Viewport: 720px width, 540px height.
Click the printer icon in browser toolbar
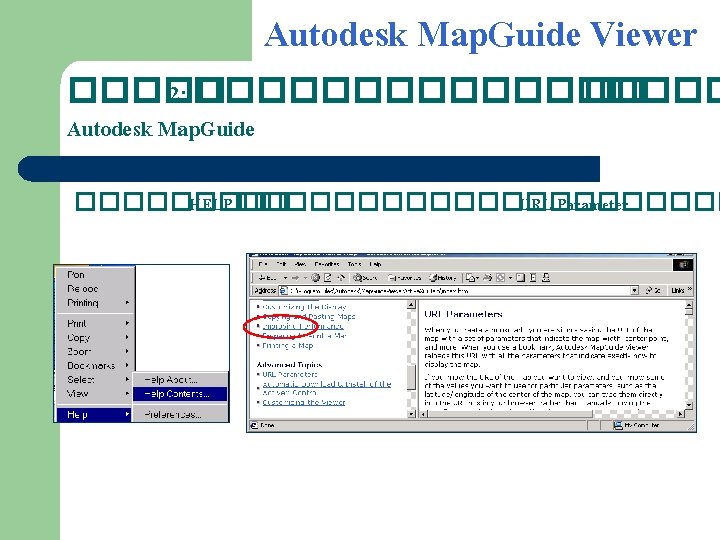point(488,278)
